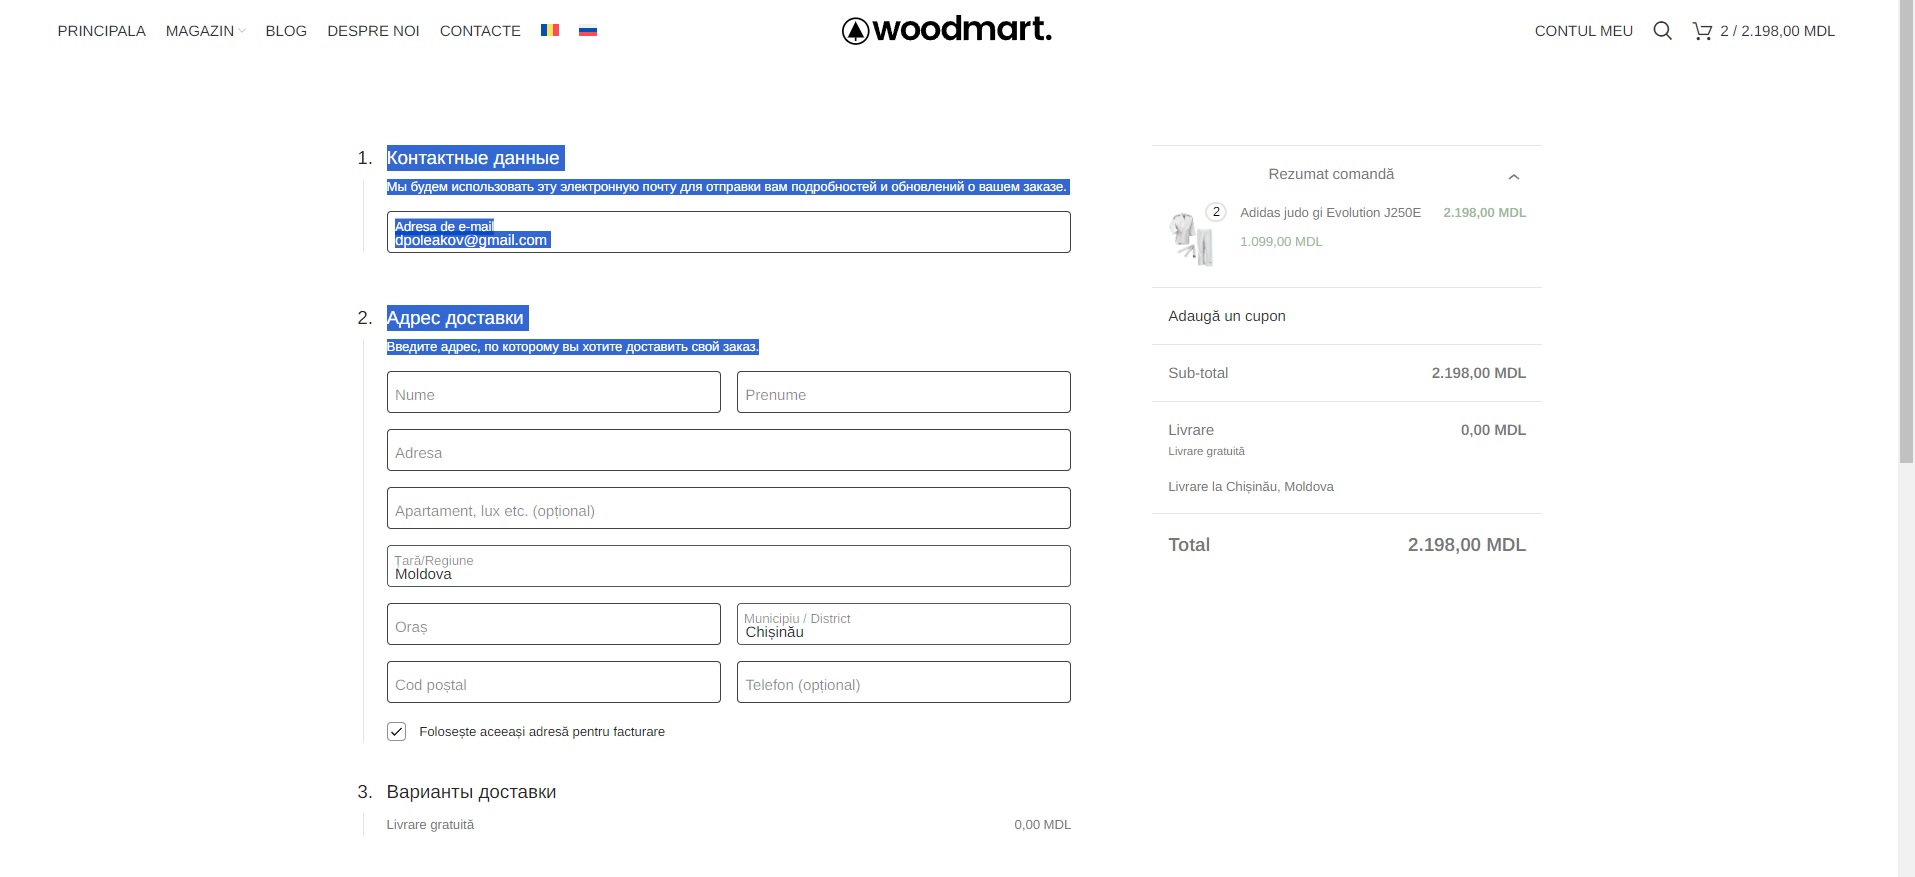Click the Telefon (opțional) field
The image size is (1915, 877).
903,682
